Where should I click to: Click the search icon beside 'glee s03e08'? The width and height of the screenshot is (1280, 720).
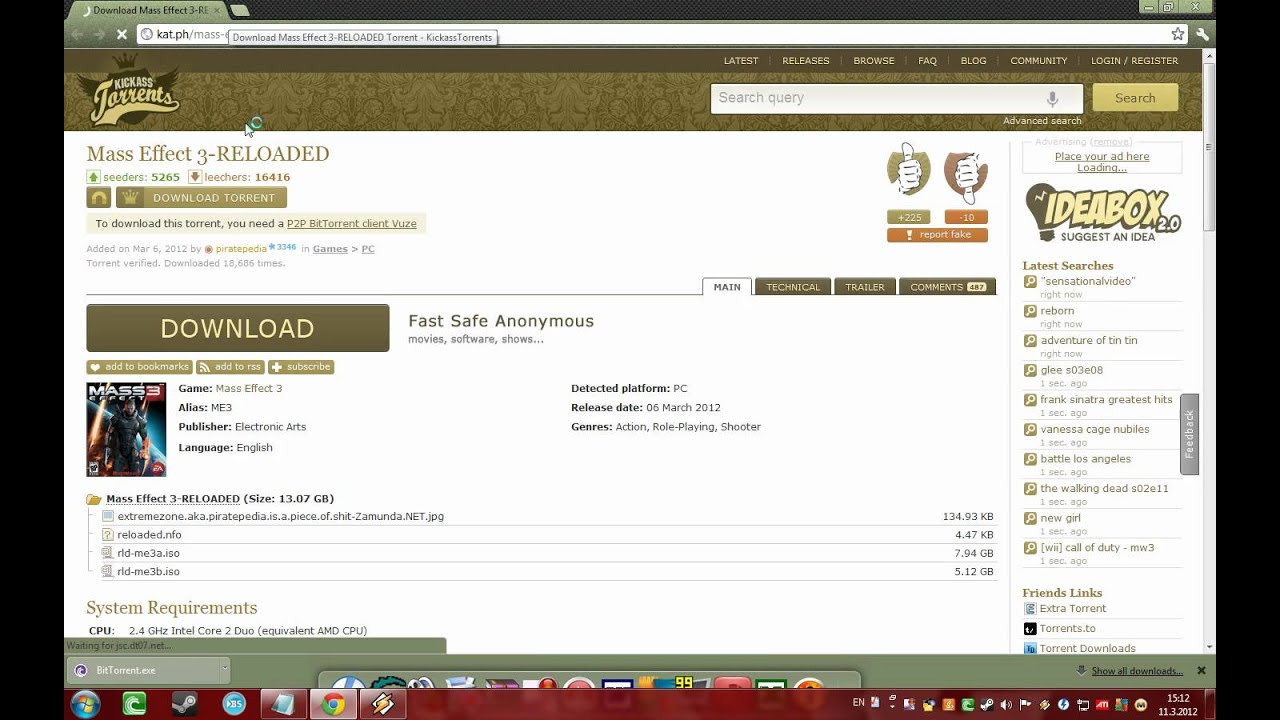pos(1030,370)
